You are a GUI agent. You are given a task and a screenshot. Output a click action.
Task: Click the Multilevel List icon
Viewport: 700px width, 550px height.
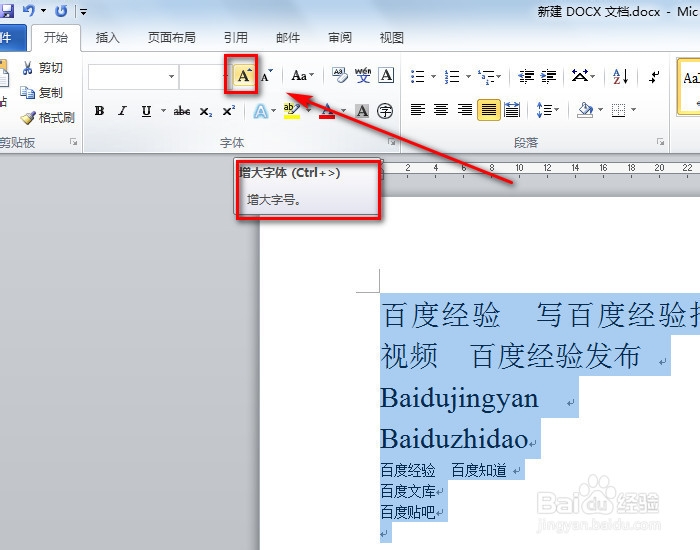(486, 76)
